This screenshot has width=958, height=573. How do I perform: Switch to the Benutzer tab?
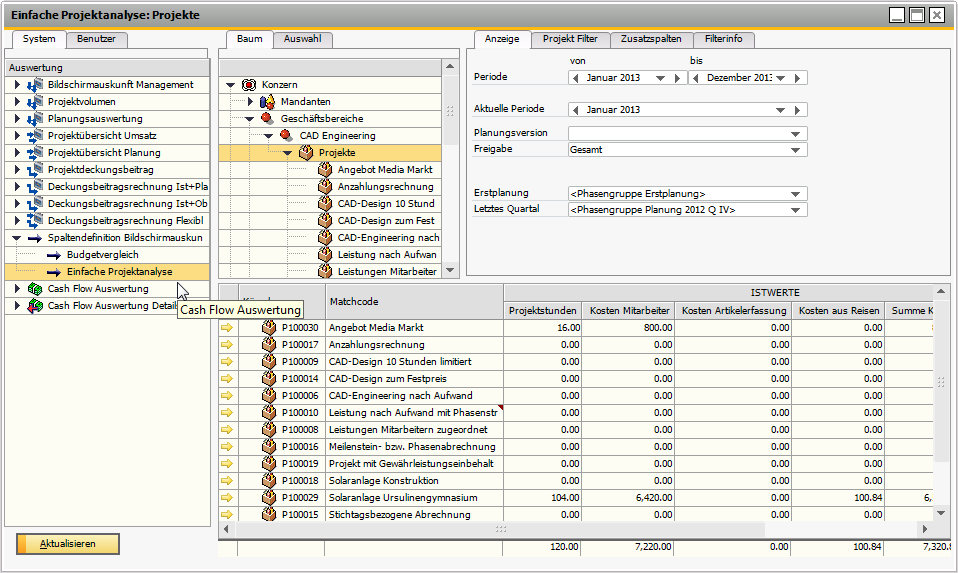[x=96, y=39]
